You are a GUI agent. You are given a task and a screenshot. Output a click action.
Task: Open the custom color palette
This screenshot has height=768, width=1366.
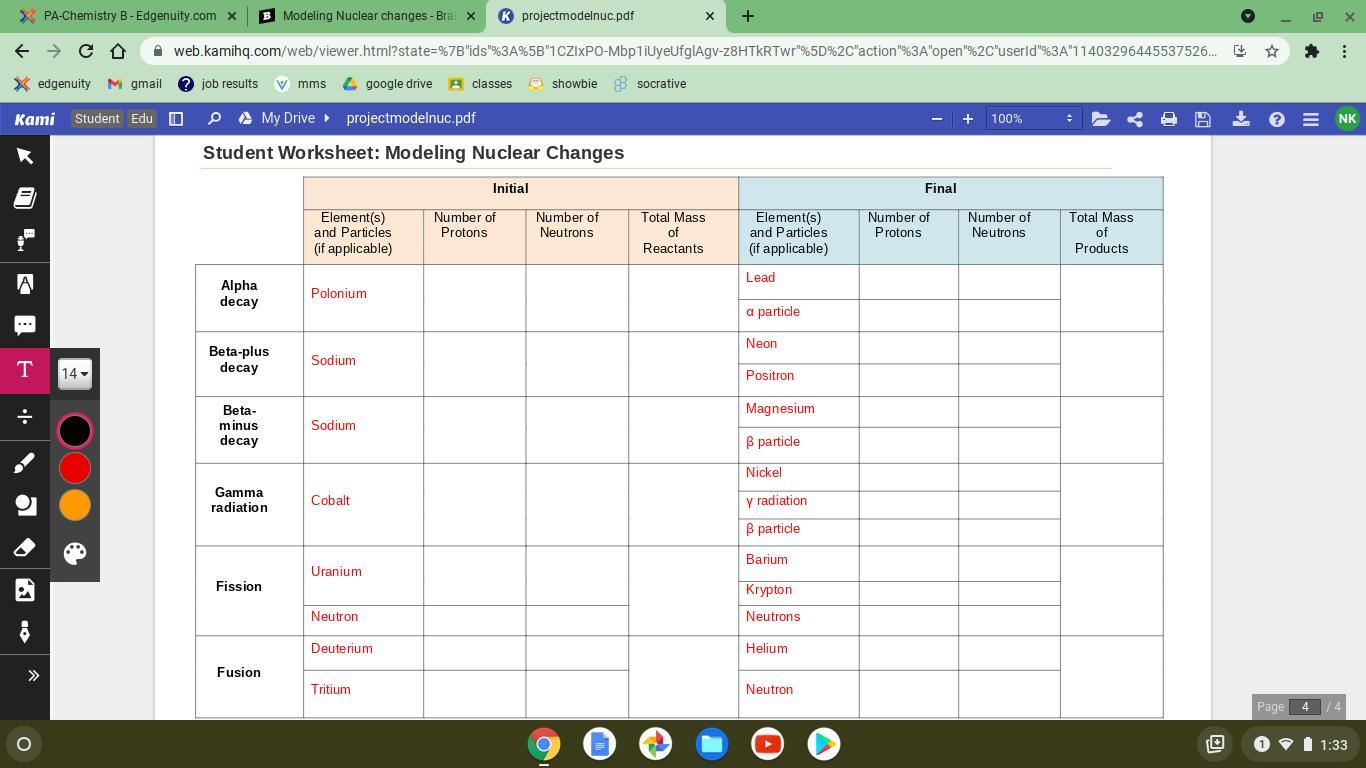(x=75, y=553)
